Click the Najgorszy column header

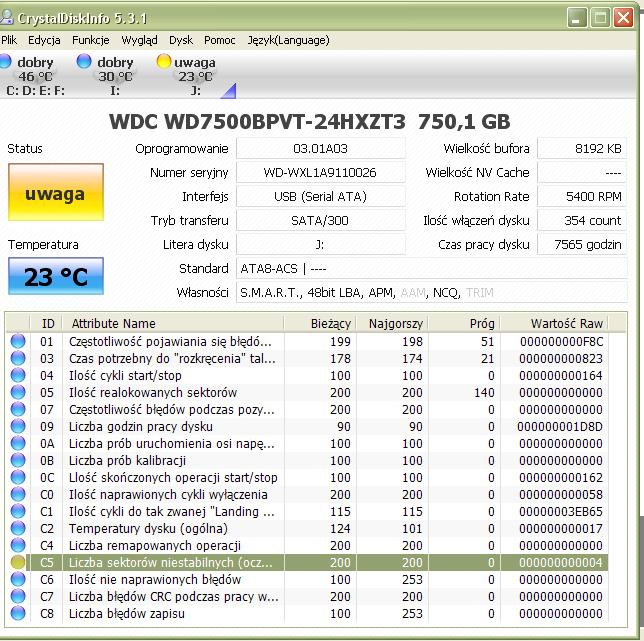392,324
